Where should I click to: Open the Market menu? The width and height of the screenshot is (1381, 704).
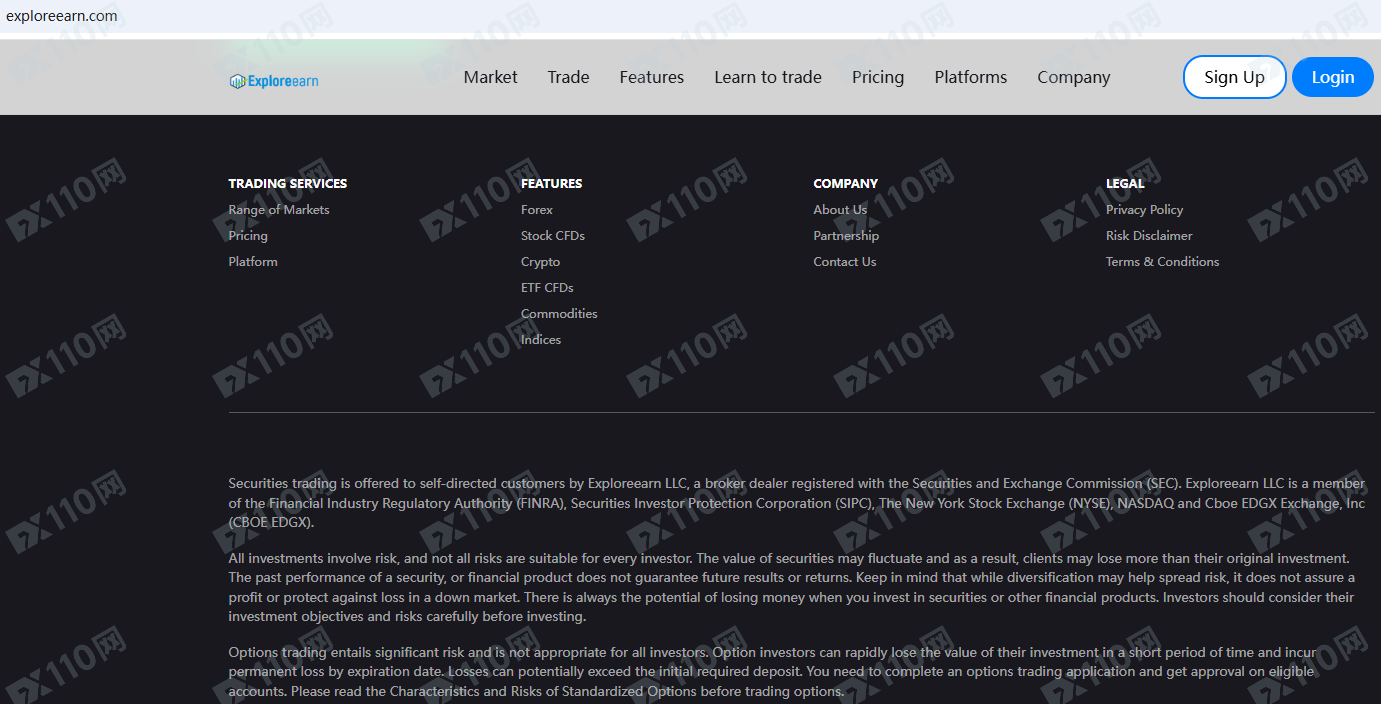pyautogui.click(x=491, y=77)
